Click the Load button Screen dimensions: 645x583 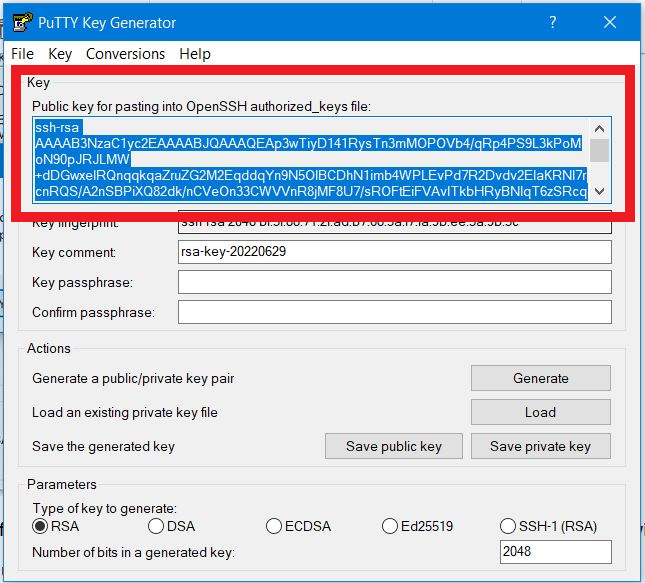coord(541,412)
